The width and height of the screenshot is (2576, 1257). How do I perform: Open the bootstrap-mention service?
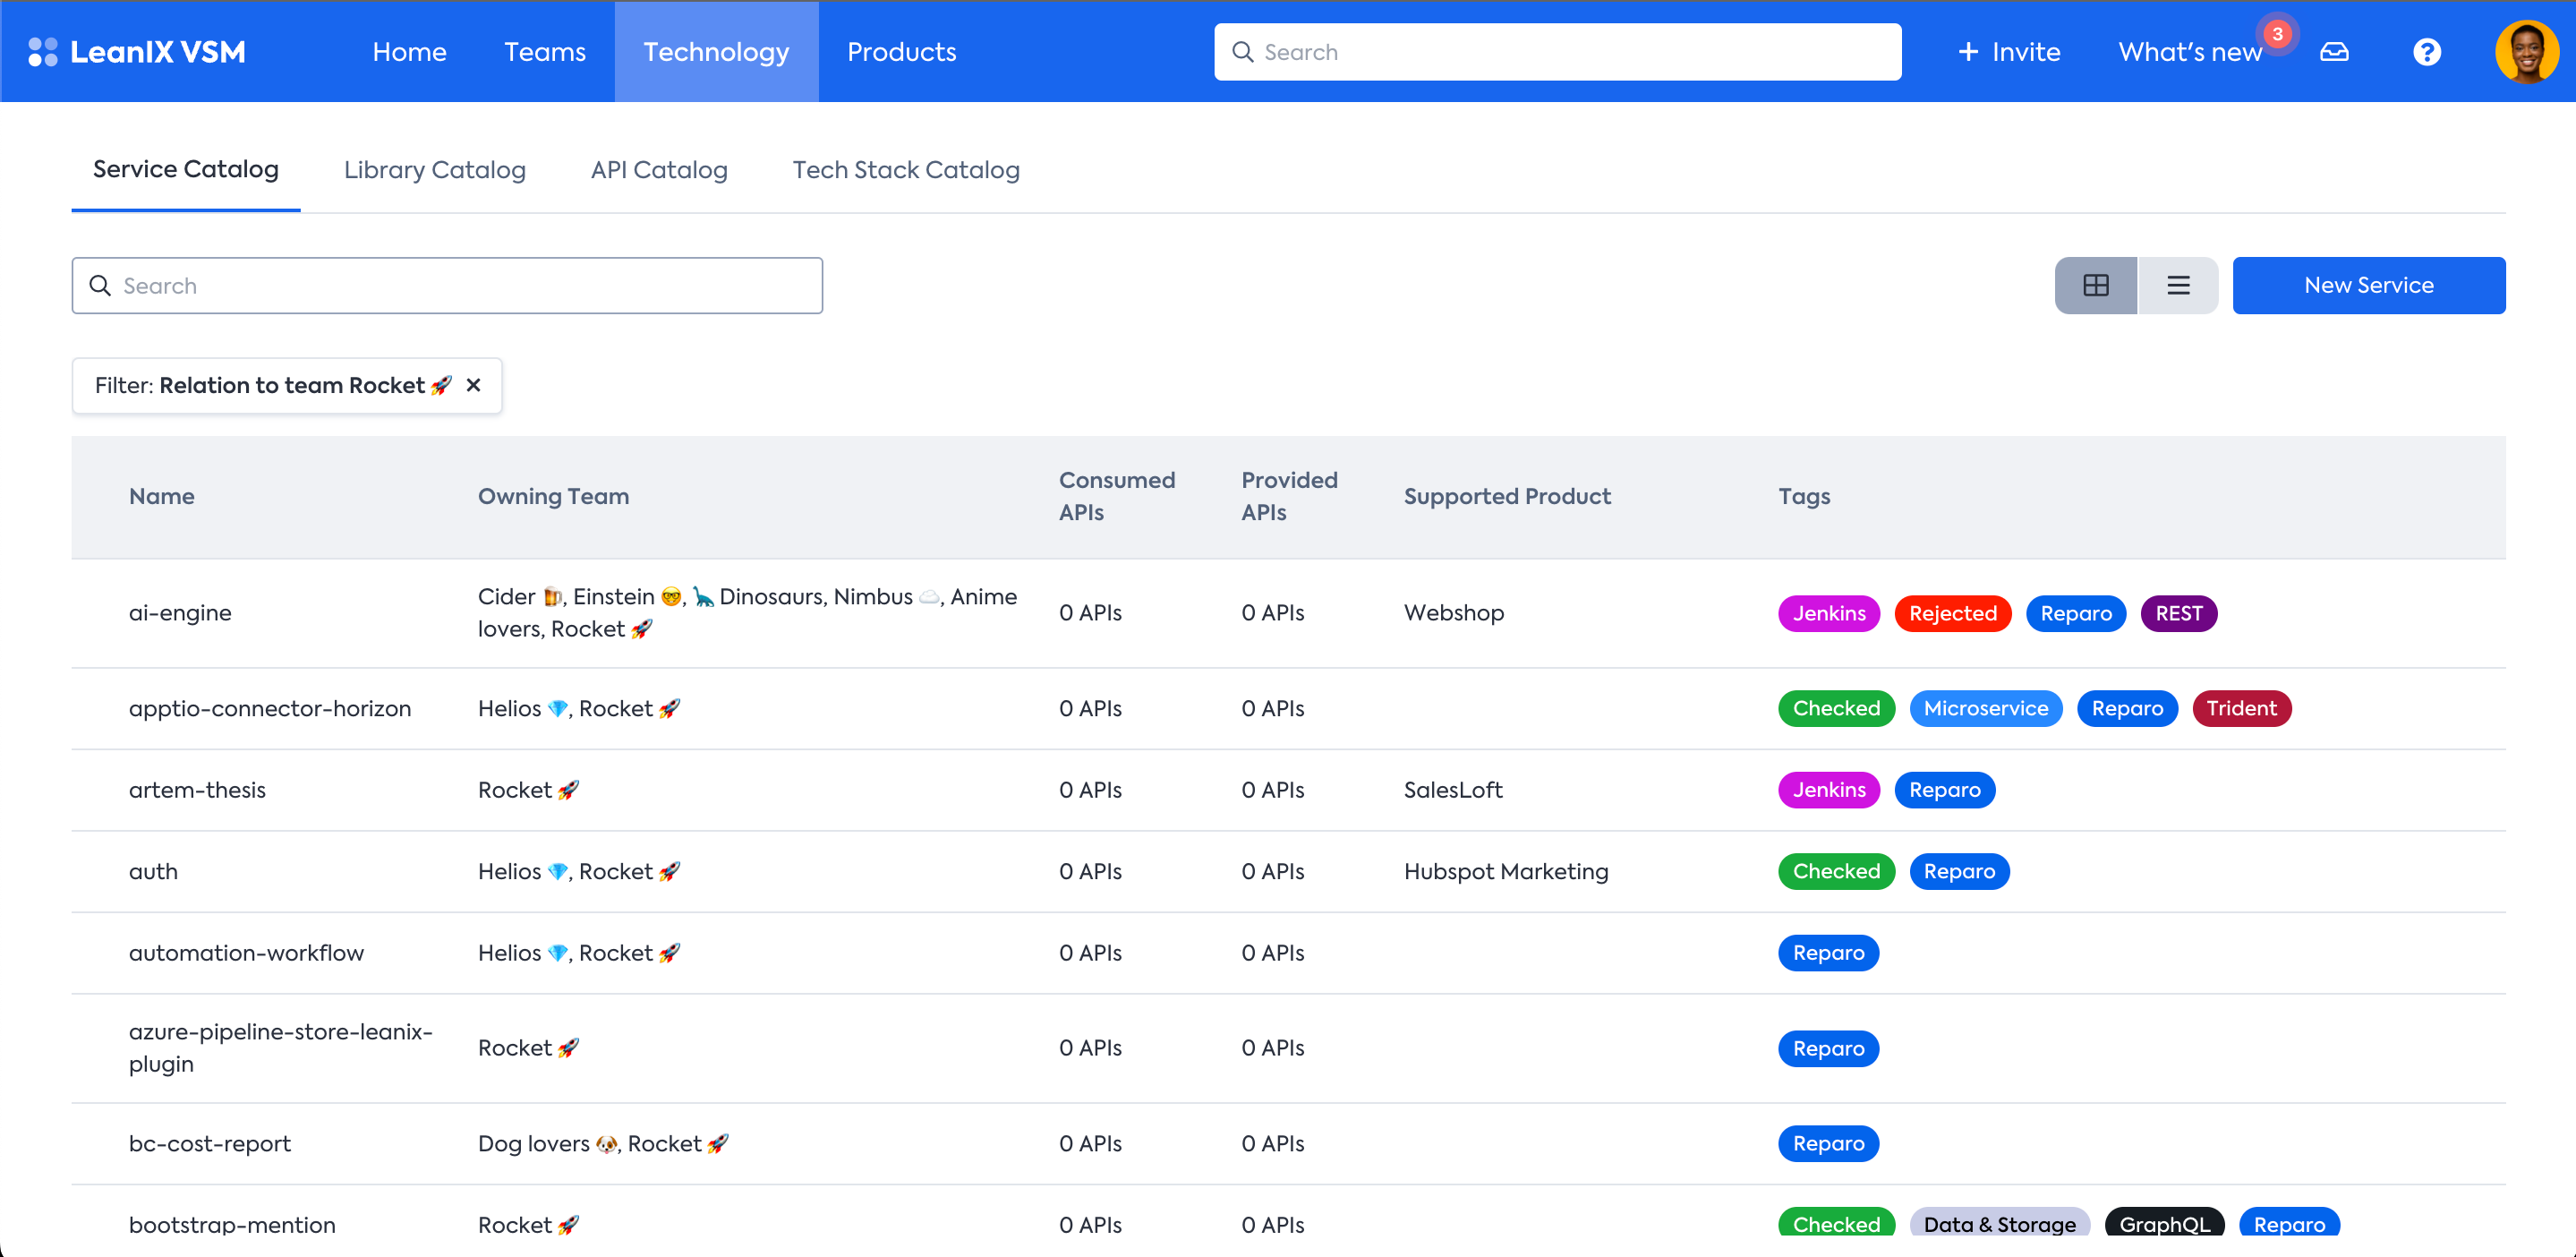coord(232,1225)
